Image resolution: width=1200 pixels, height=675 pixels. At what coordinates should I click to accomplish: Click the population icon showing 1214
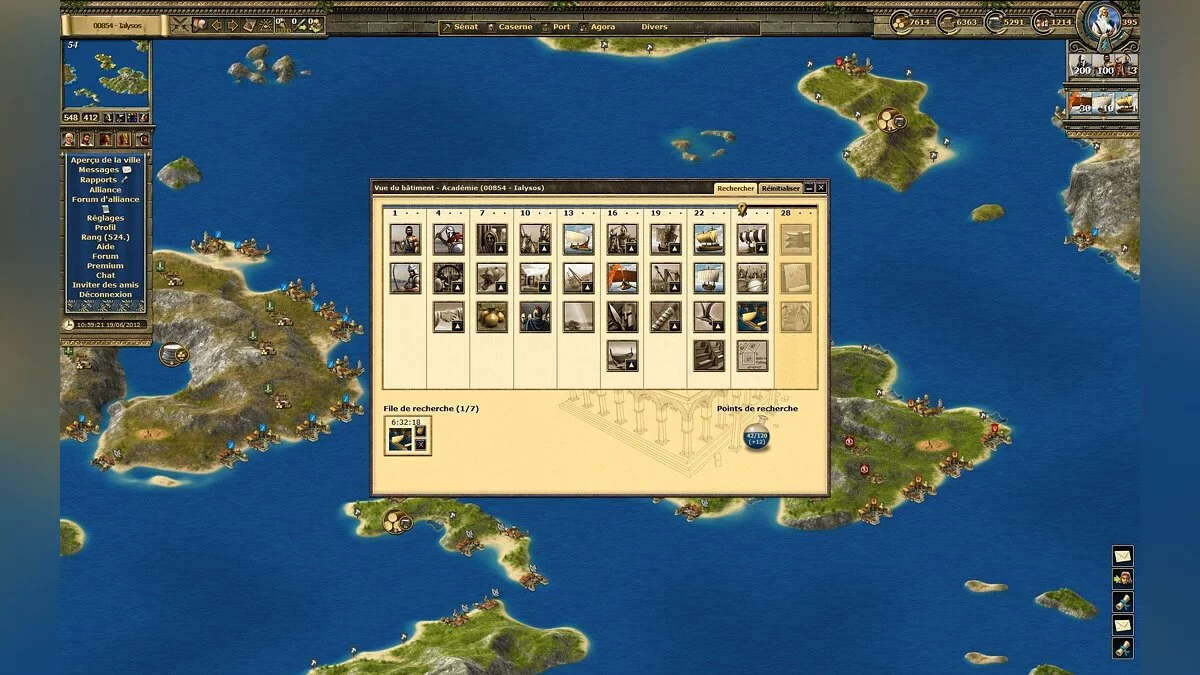click(1041, 22)
